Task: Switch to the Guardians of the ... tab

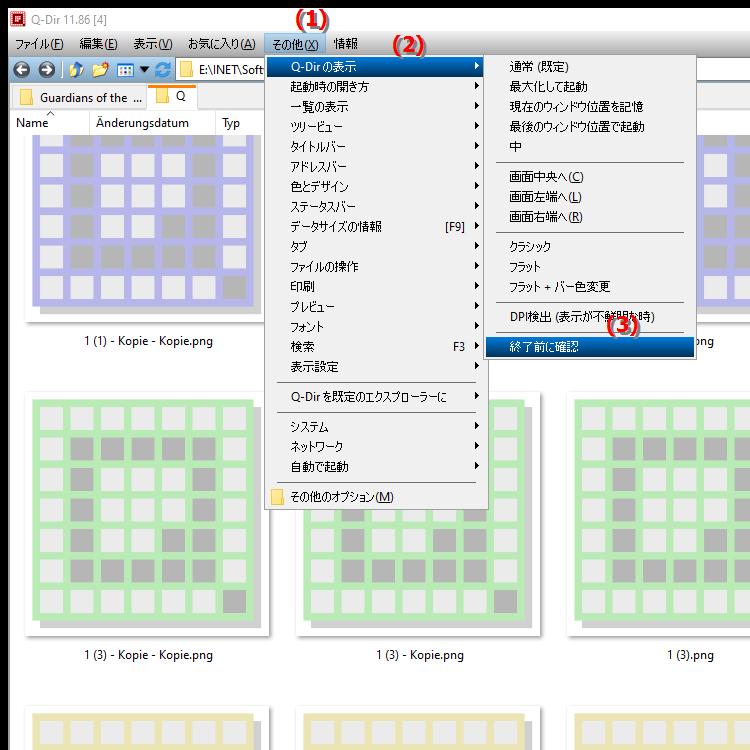Action: [x=79, y=98]
